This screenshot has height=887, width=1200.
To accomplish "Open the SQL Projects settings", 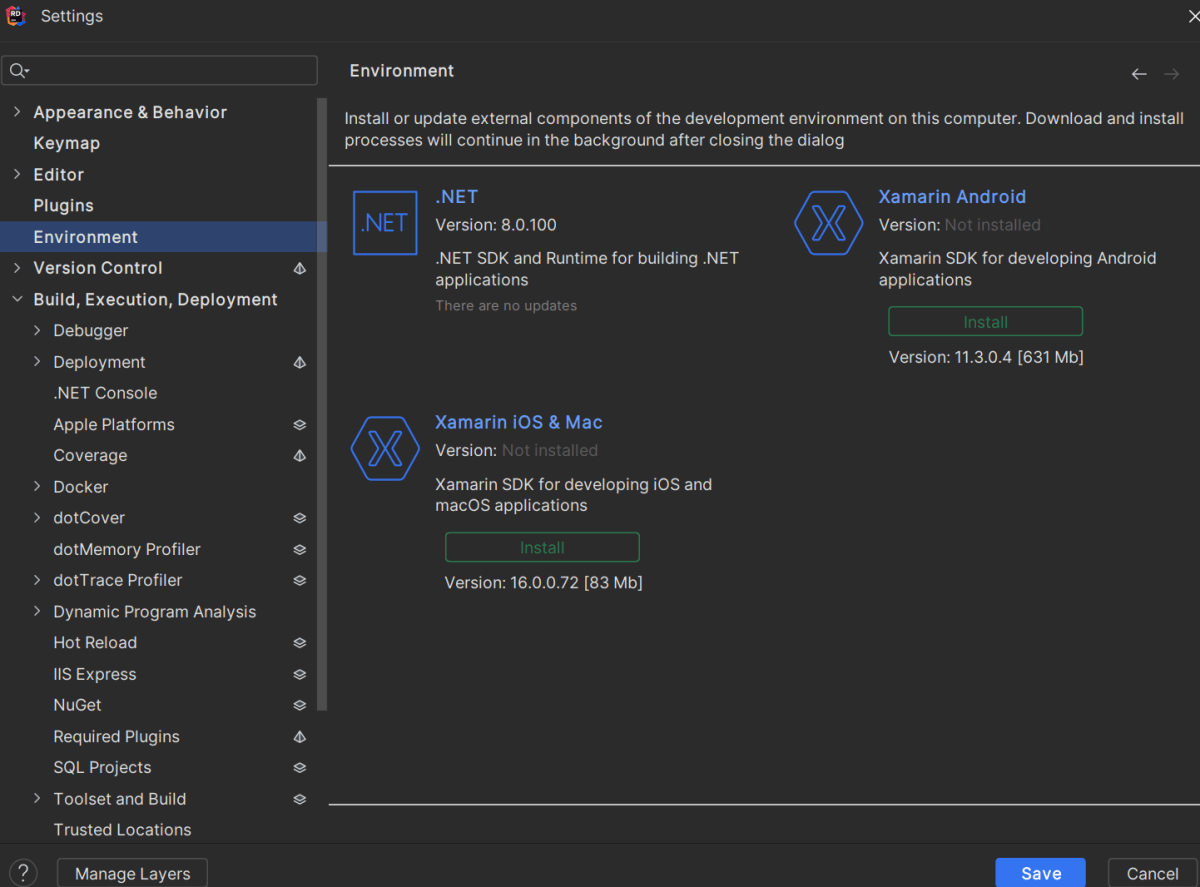I will (x=102, y=768).
